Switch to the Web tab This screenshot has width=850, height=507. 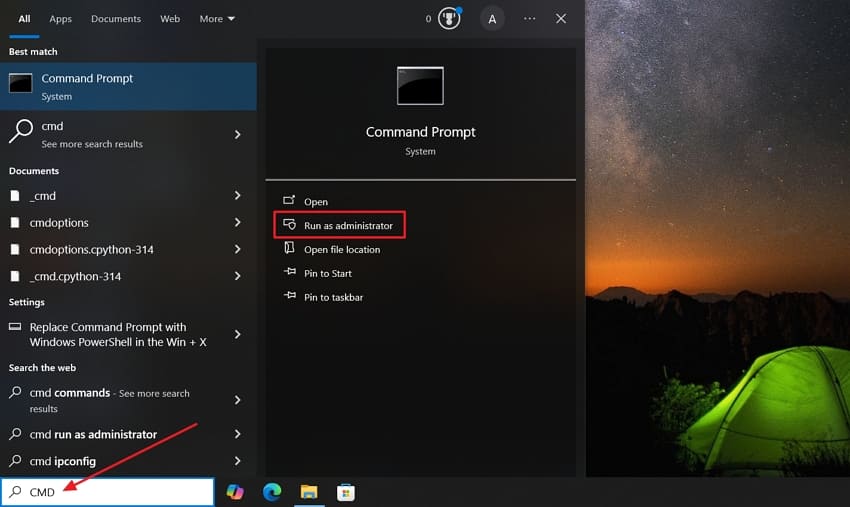coord(170,19)
